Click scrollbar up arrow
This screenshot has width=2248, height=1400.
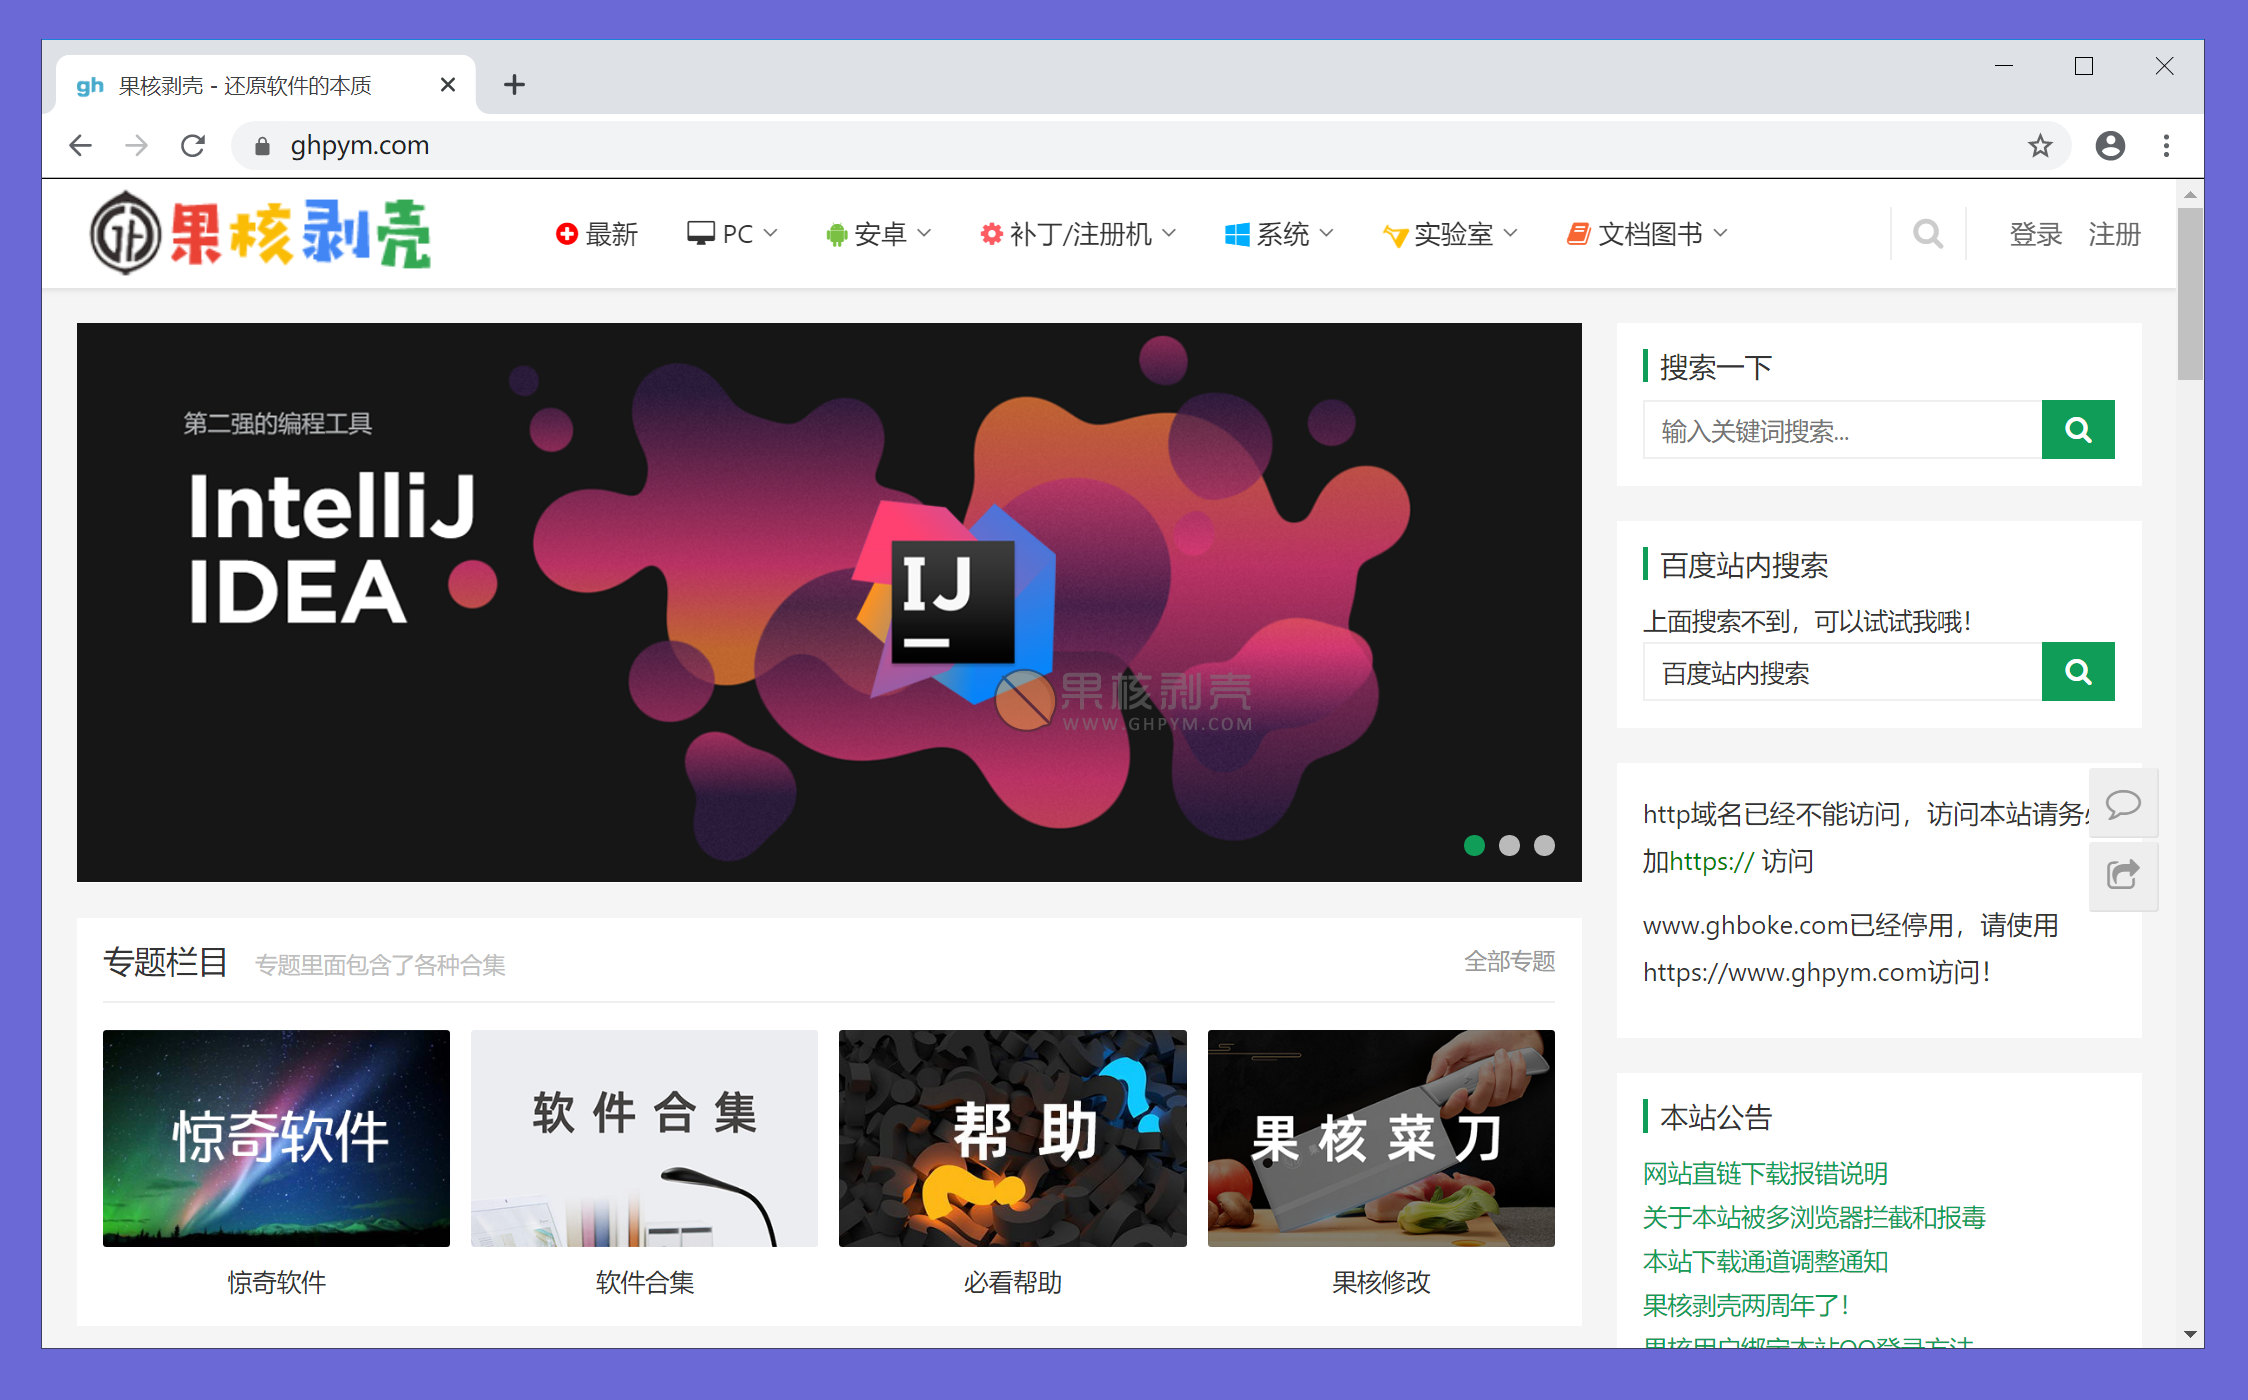pos(2190,194)
